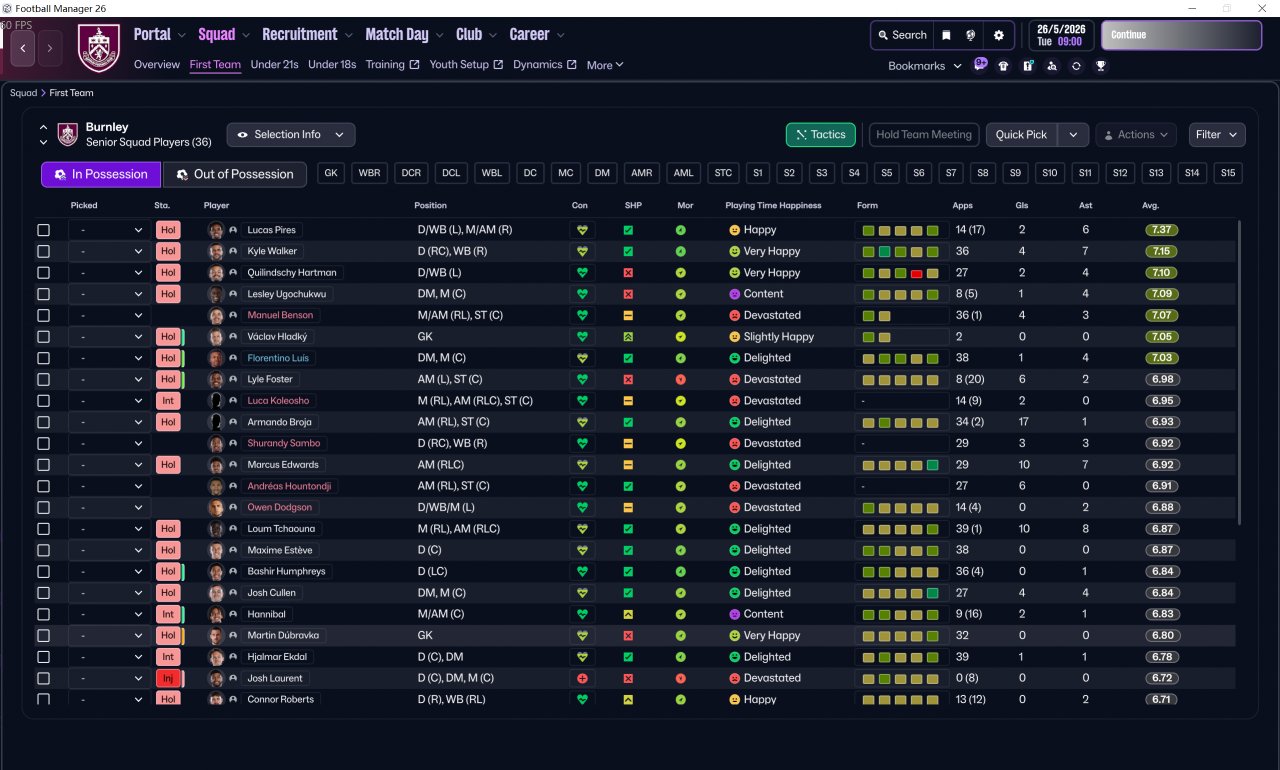Click the bookmark icon beside Search

(946, 35)
